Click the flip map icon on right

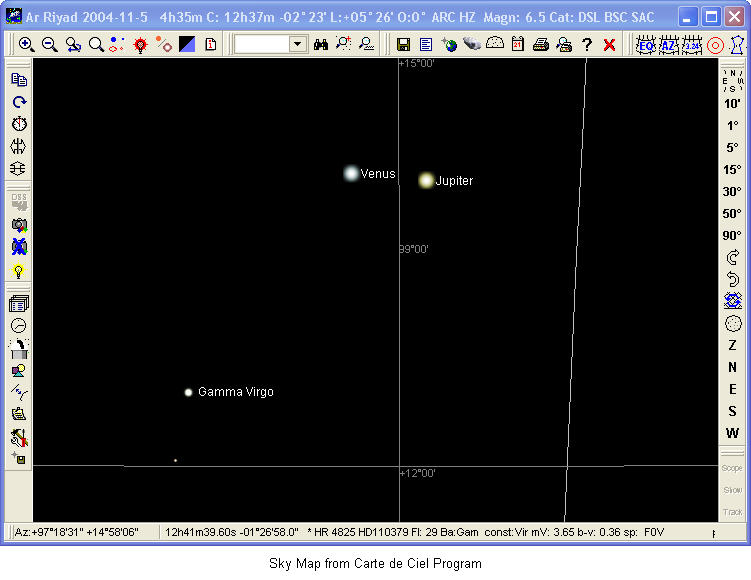[733, 301]
